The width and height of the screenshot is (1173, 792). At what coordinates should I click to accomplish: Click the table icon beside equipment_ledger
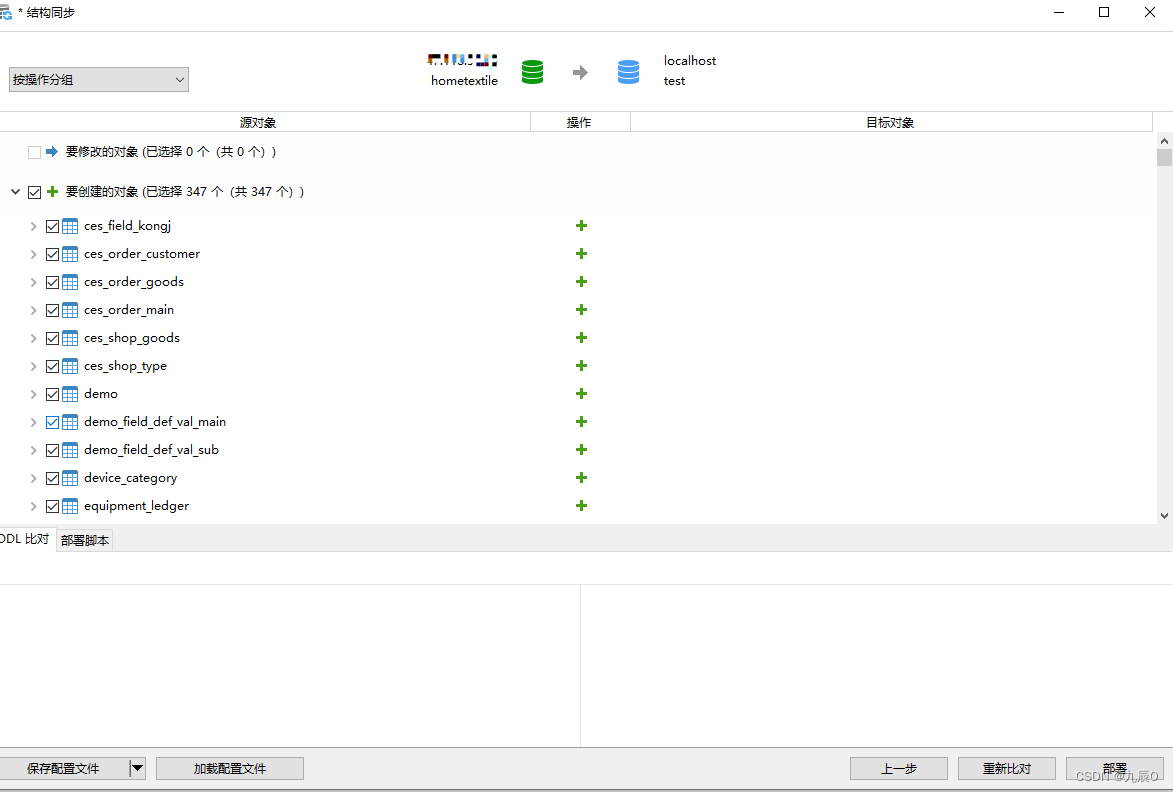click(x=69, y=505)
